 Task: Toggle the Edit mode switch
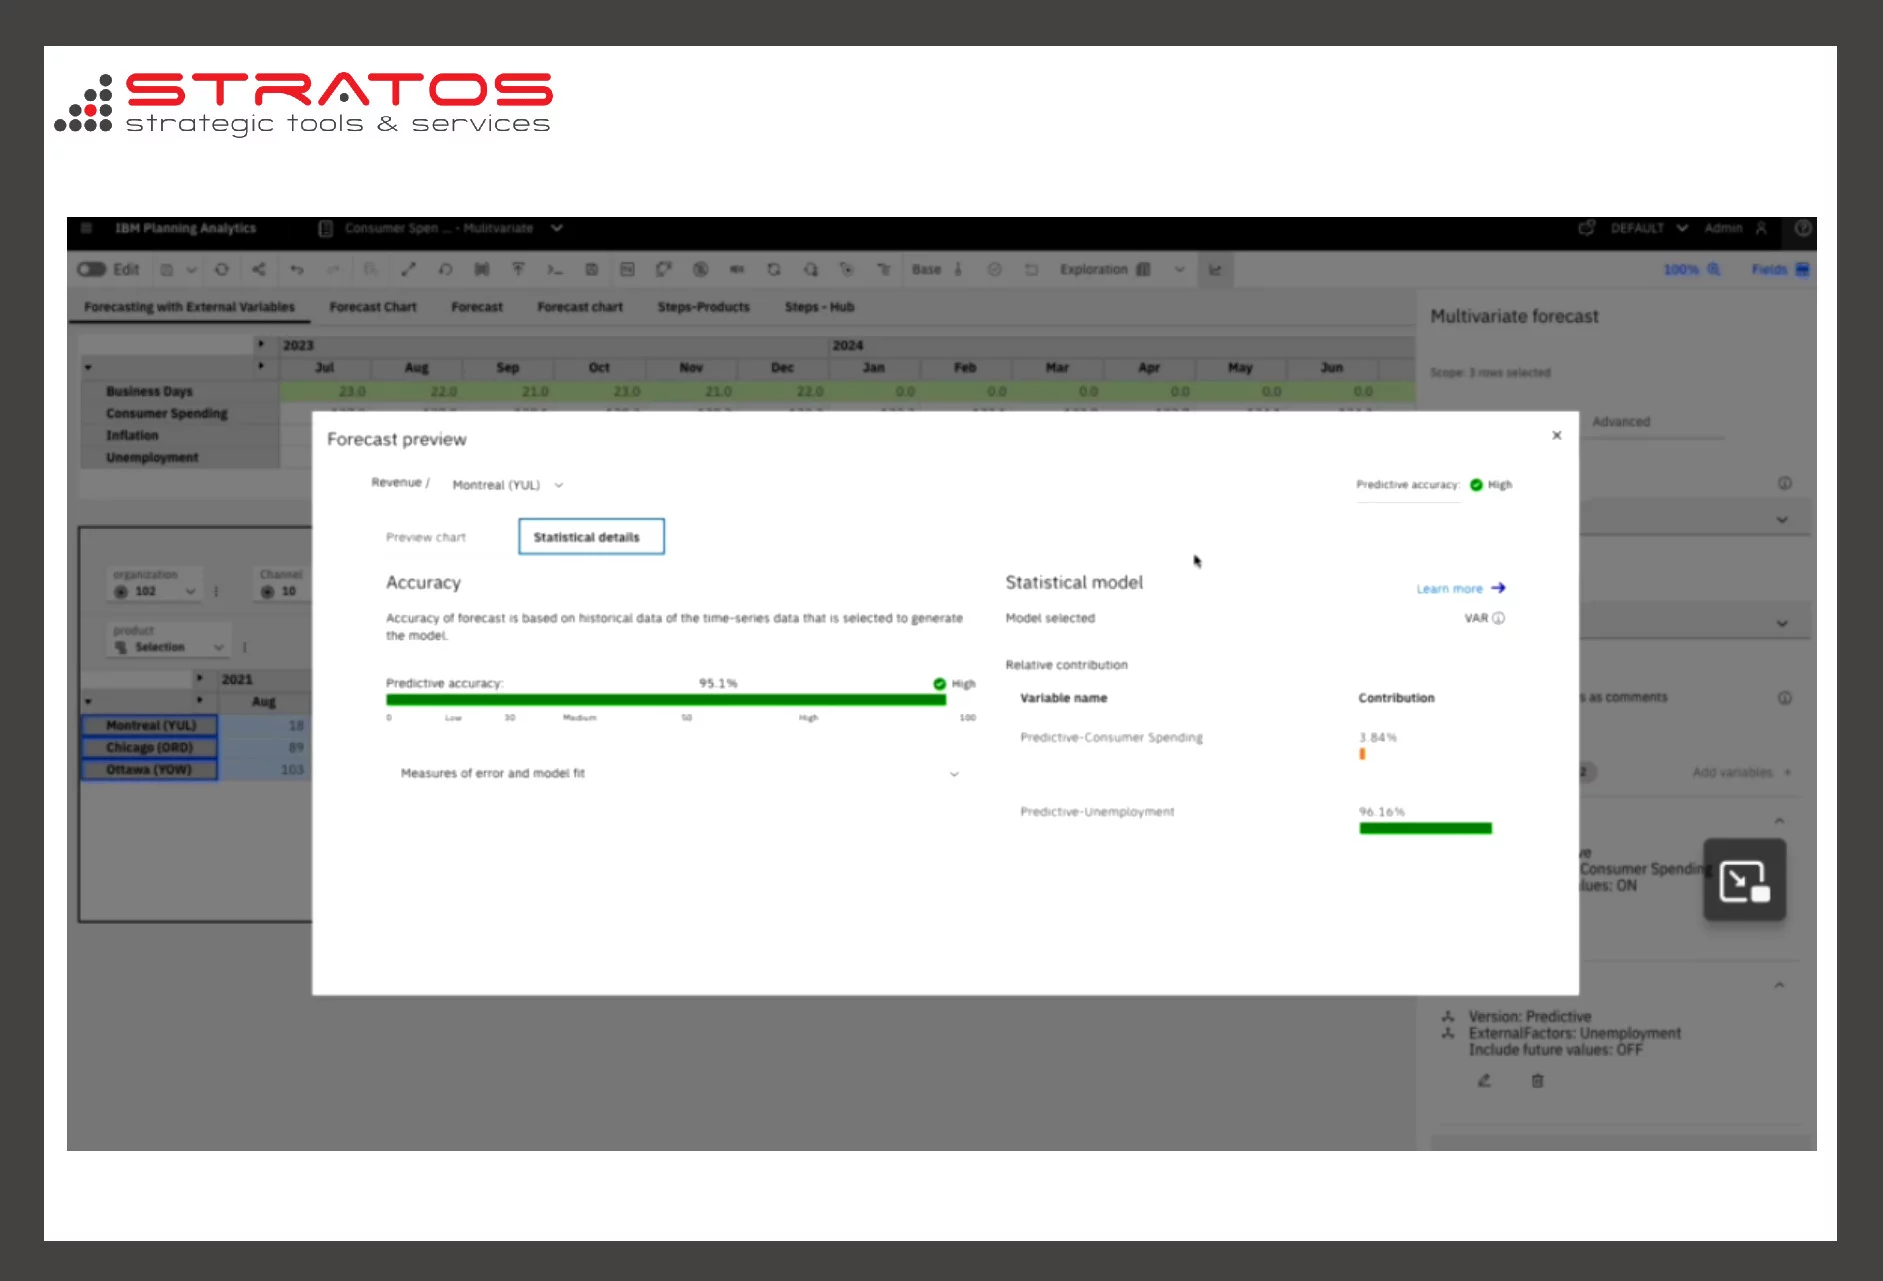pyautogui.click(x=92, y=269)
